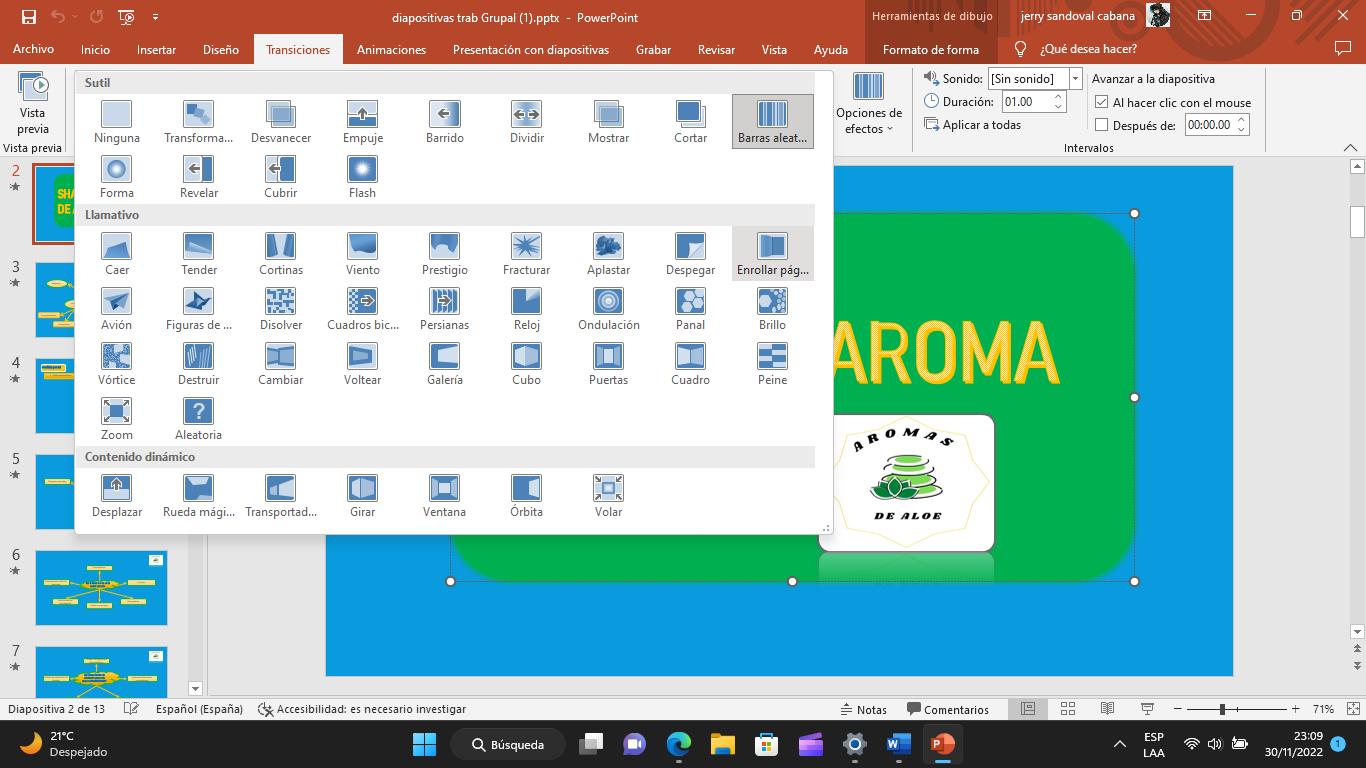Choose the Zoom transition
This screenshot has height=768, width=1366.
point(117,419)
